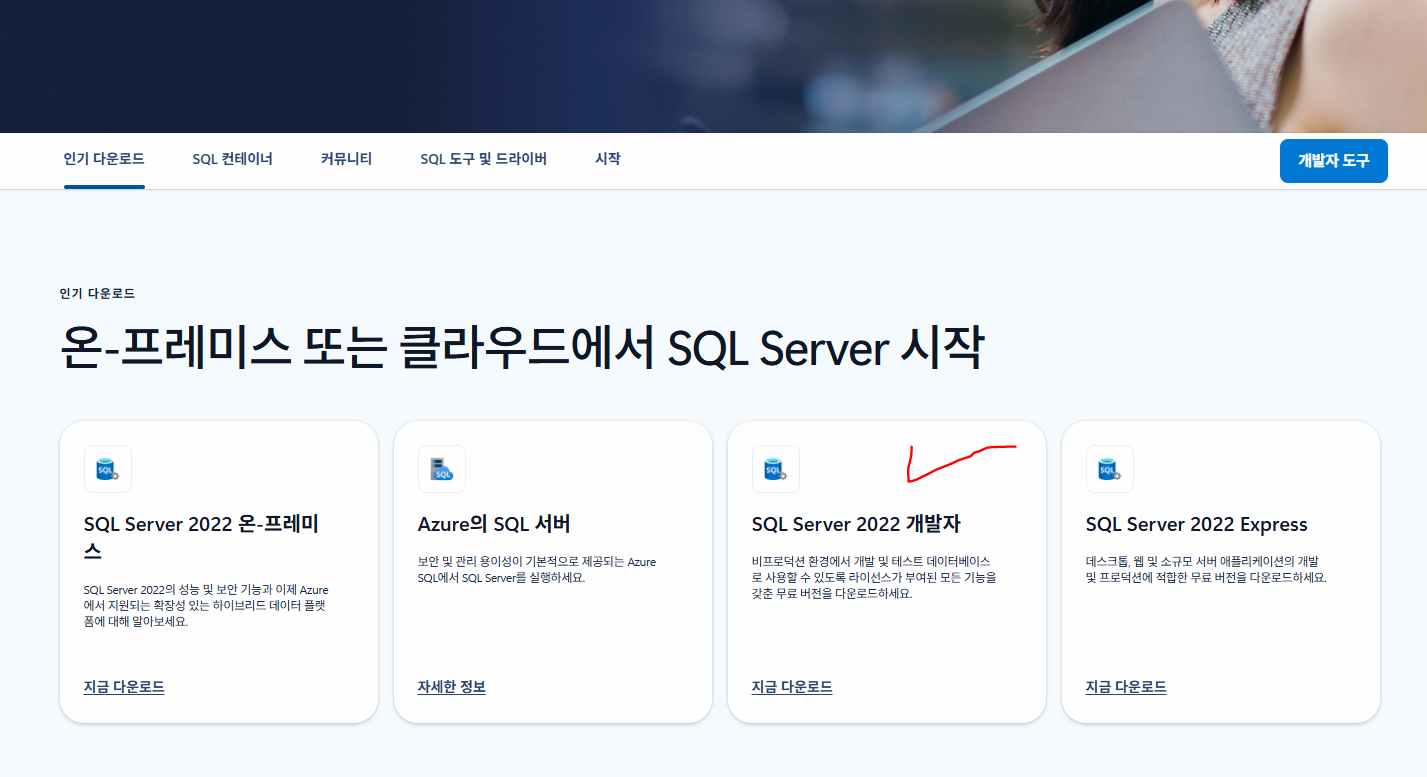Click the description starting 데스크톱, 웹 및 소규모
The width and height of the screenshot is (1427, 777).
click(1209, 570)
